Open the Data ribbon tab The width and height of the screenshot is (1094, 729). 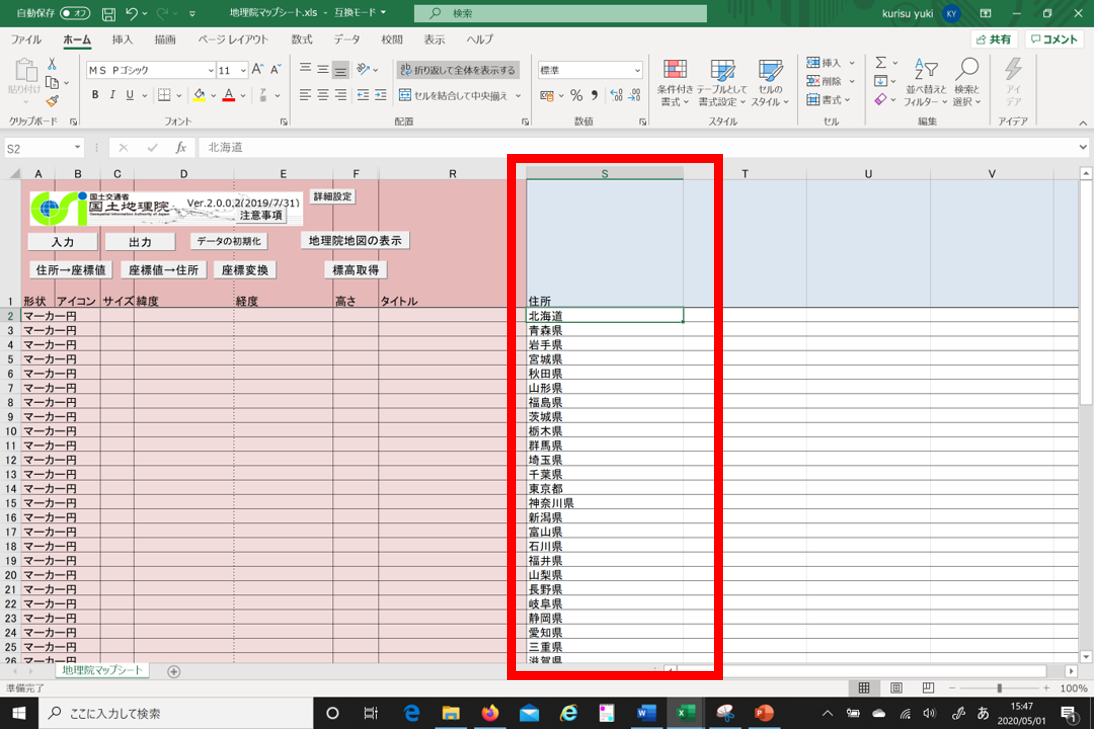coord(347,40)
